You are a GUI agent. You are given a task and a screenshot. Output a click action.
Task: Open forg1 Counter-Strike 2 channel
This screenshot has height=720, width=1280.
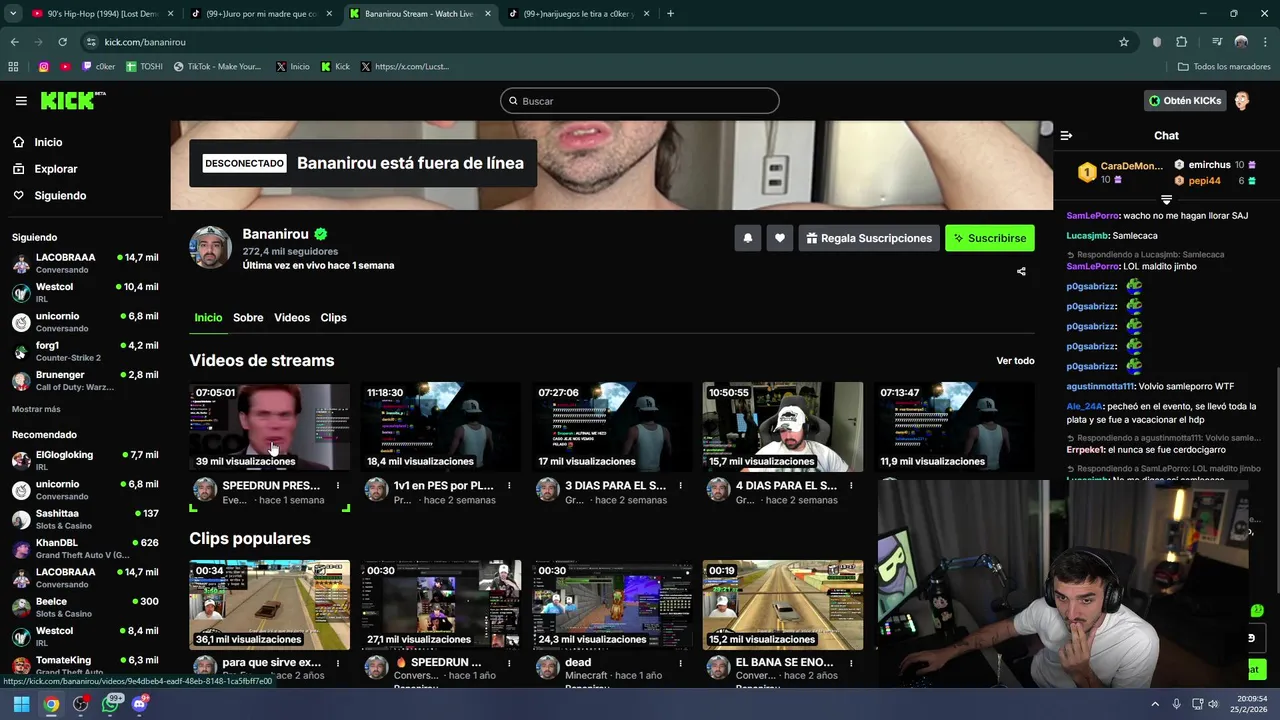[85, 351]
